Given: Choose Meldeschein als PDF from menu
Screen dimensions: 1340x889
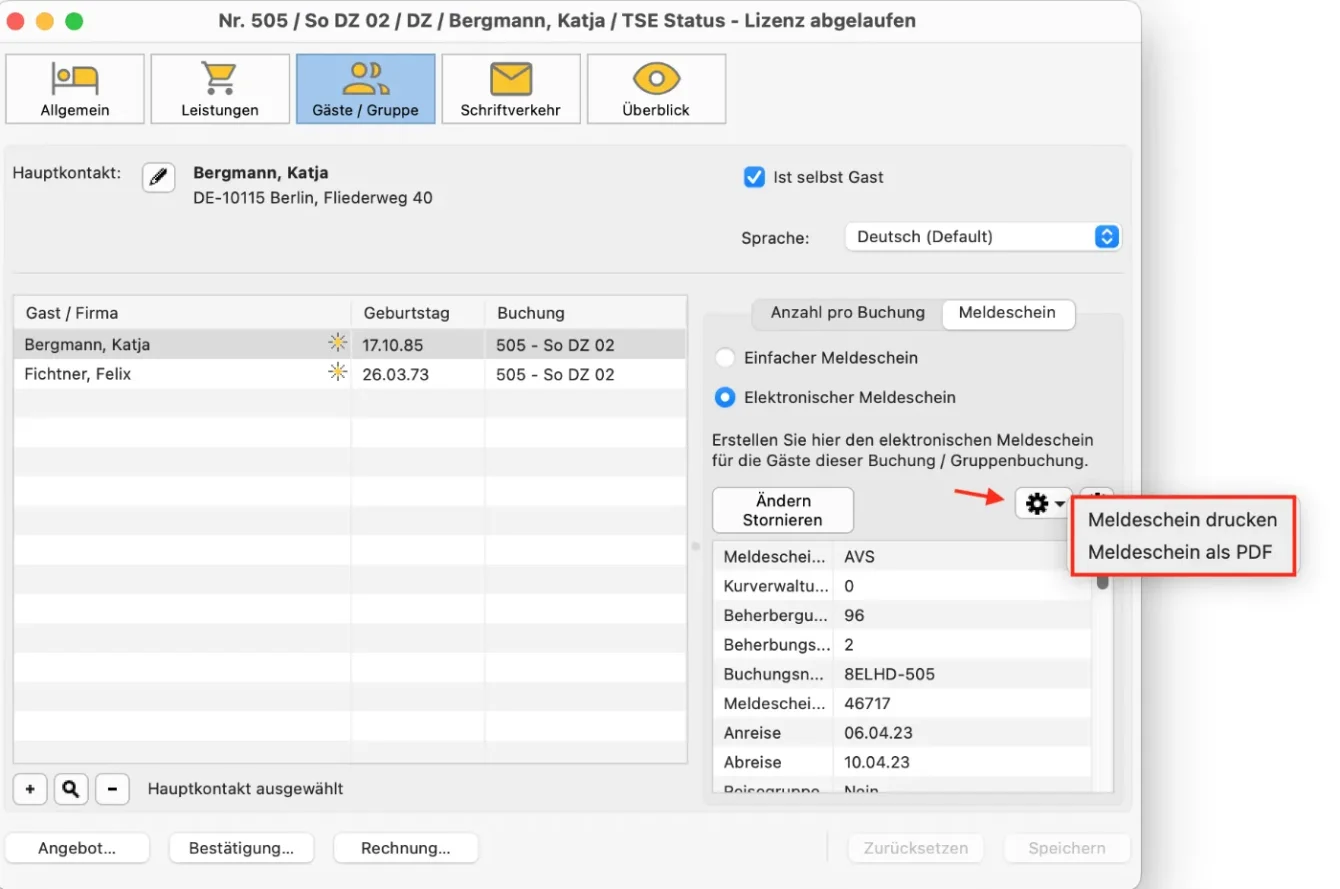Looking at the screenshot, I should coord(1180,552).
